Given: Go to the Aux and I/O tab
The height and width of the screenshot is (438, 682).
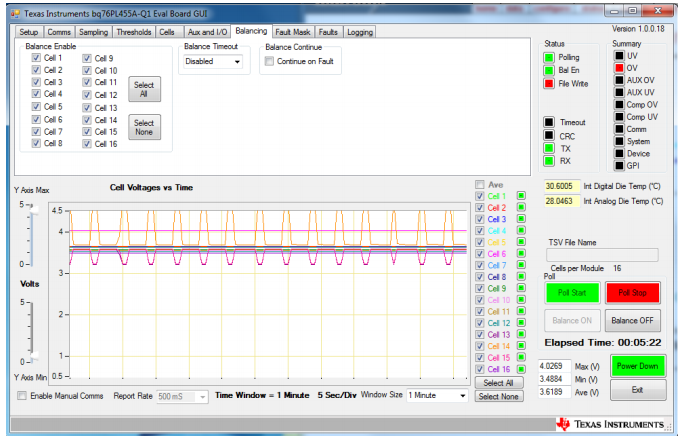Looking at the screenshot, I should tap(207, 32).
